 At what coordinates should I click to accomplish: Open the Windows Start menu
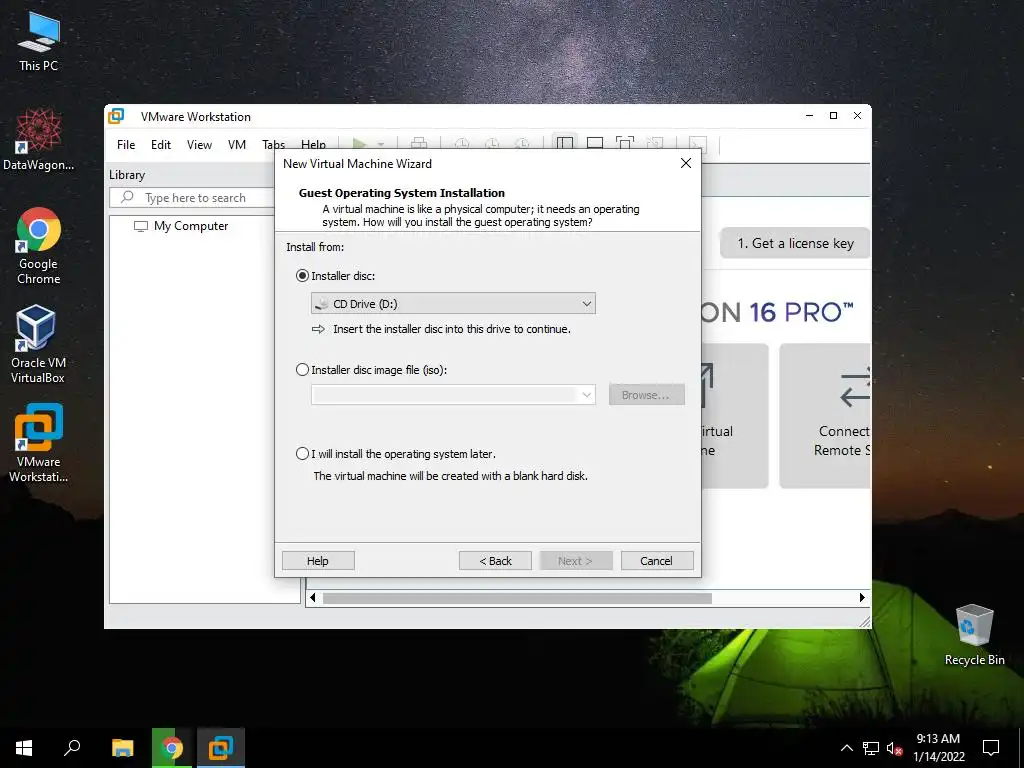click(24, 748)
